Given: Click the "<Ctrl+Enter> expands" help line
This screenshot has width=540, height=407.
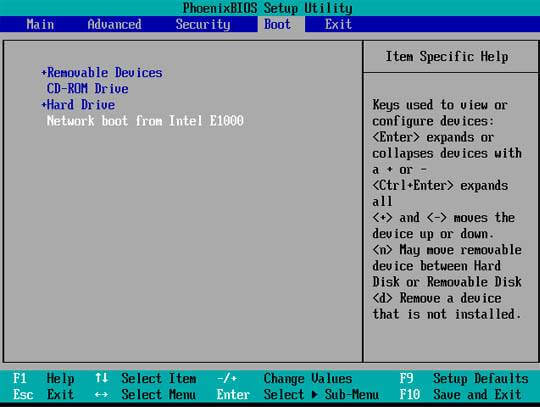Looking at the screenshot, I should (x=440, y=186).
